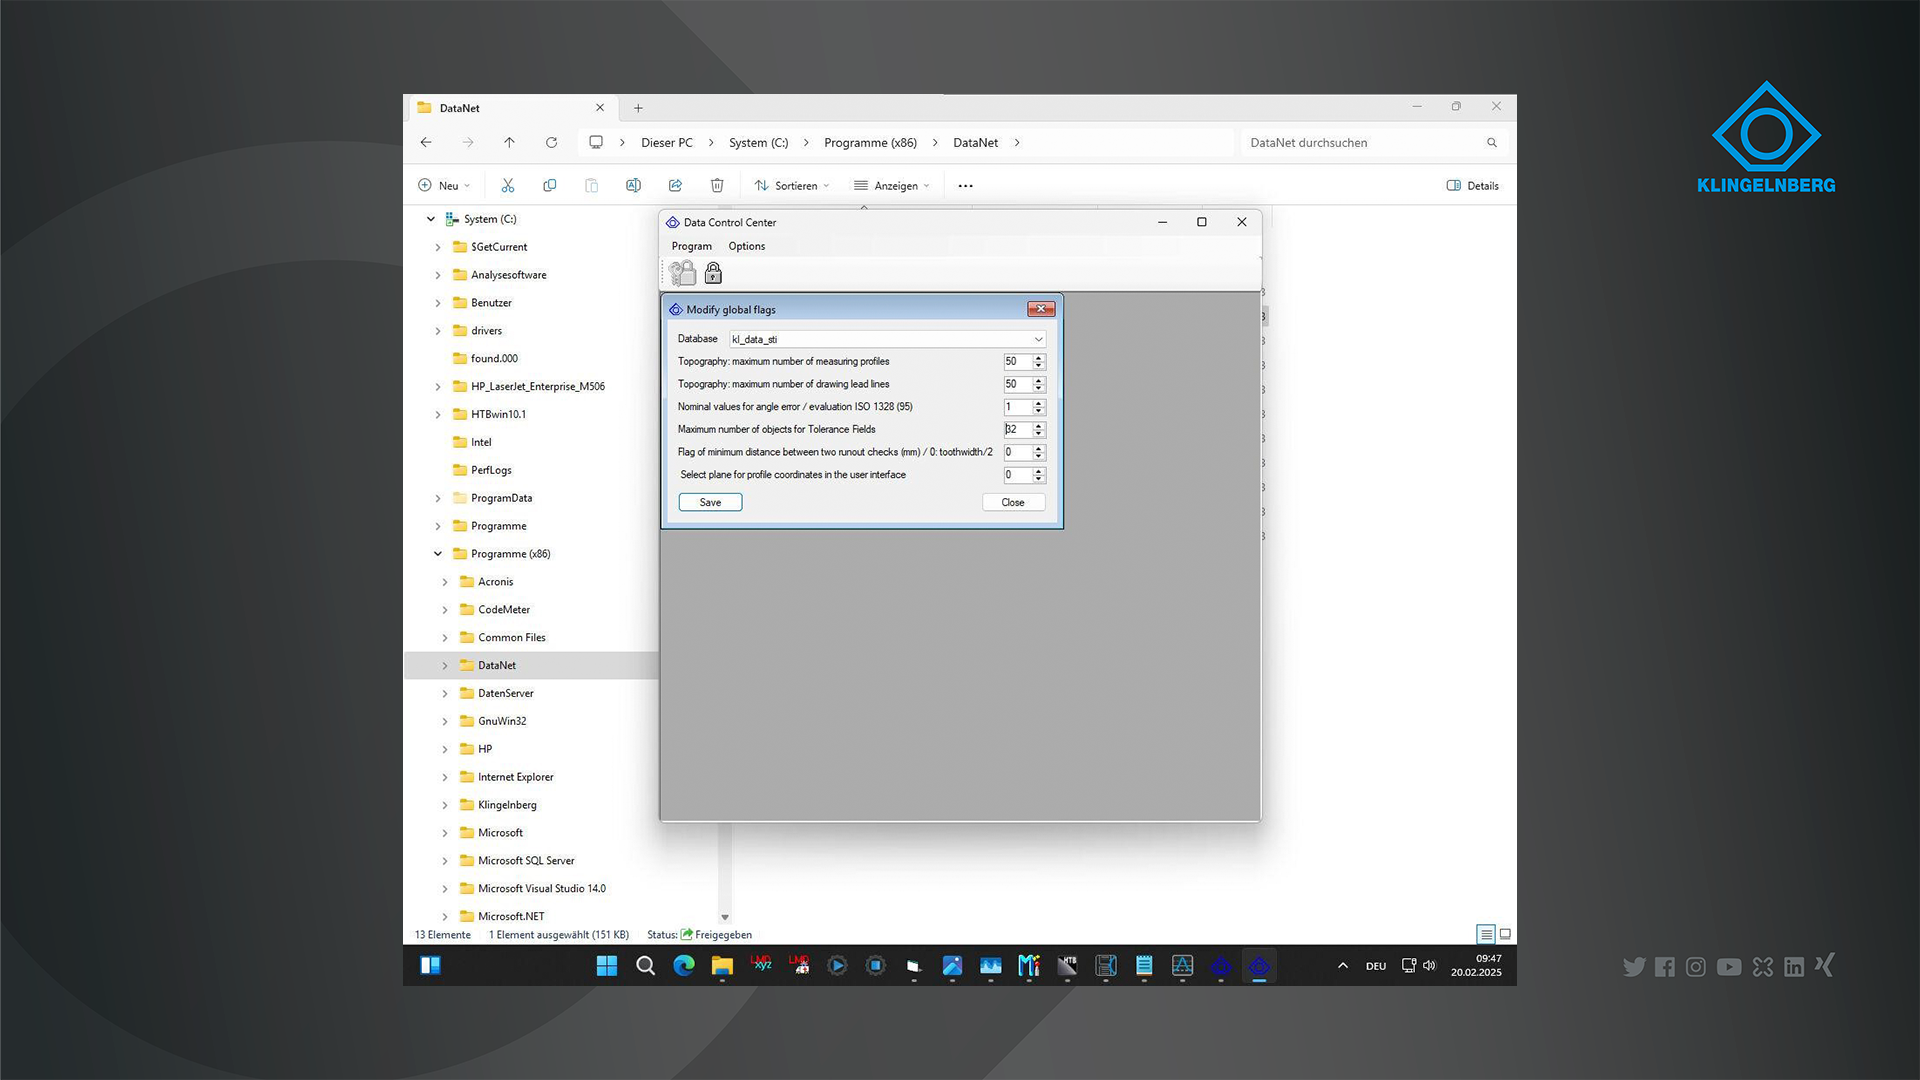1920x1080 pixels.
Task: Open the three-dots more options menu in Explorer
Action: (965, 186)
